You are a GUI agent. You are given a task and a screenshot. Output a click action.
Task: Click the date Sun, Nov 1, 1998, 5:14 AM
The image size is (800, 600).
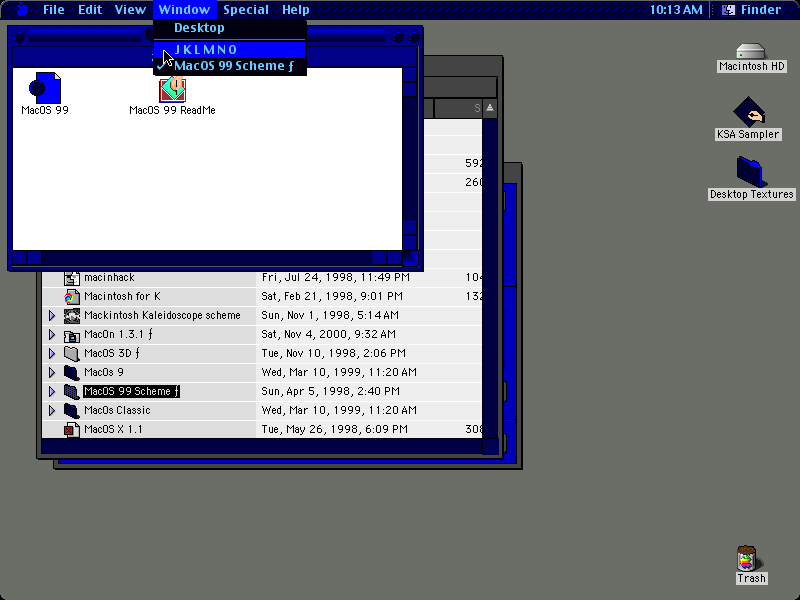pos(330,315)
